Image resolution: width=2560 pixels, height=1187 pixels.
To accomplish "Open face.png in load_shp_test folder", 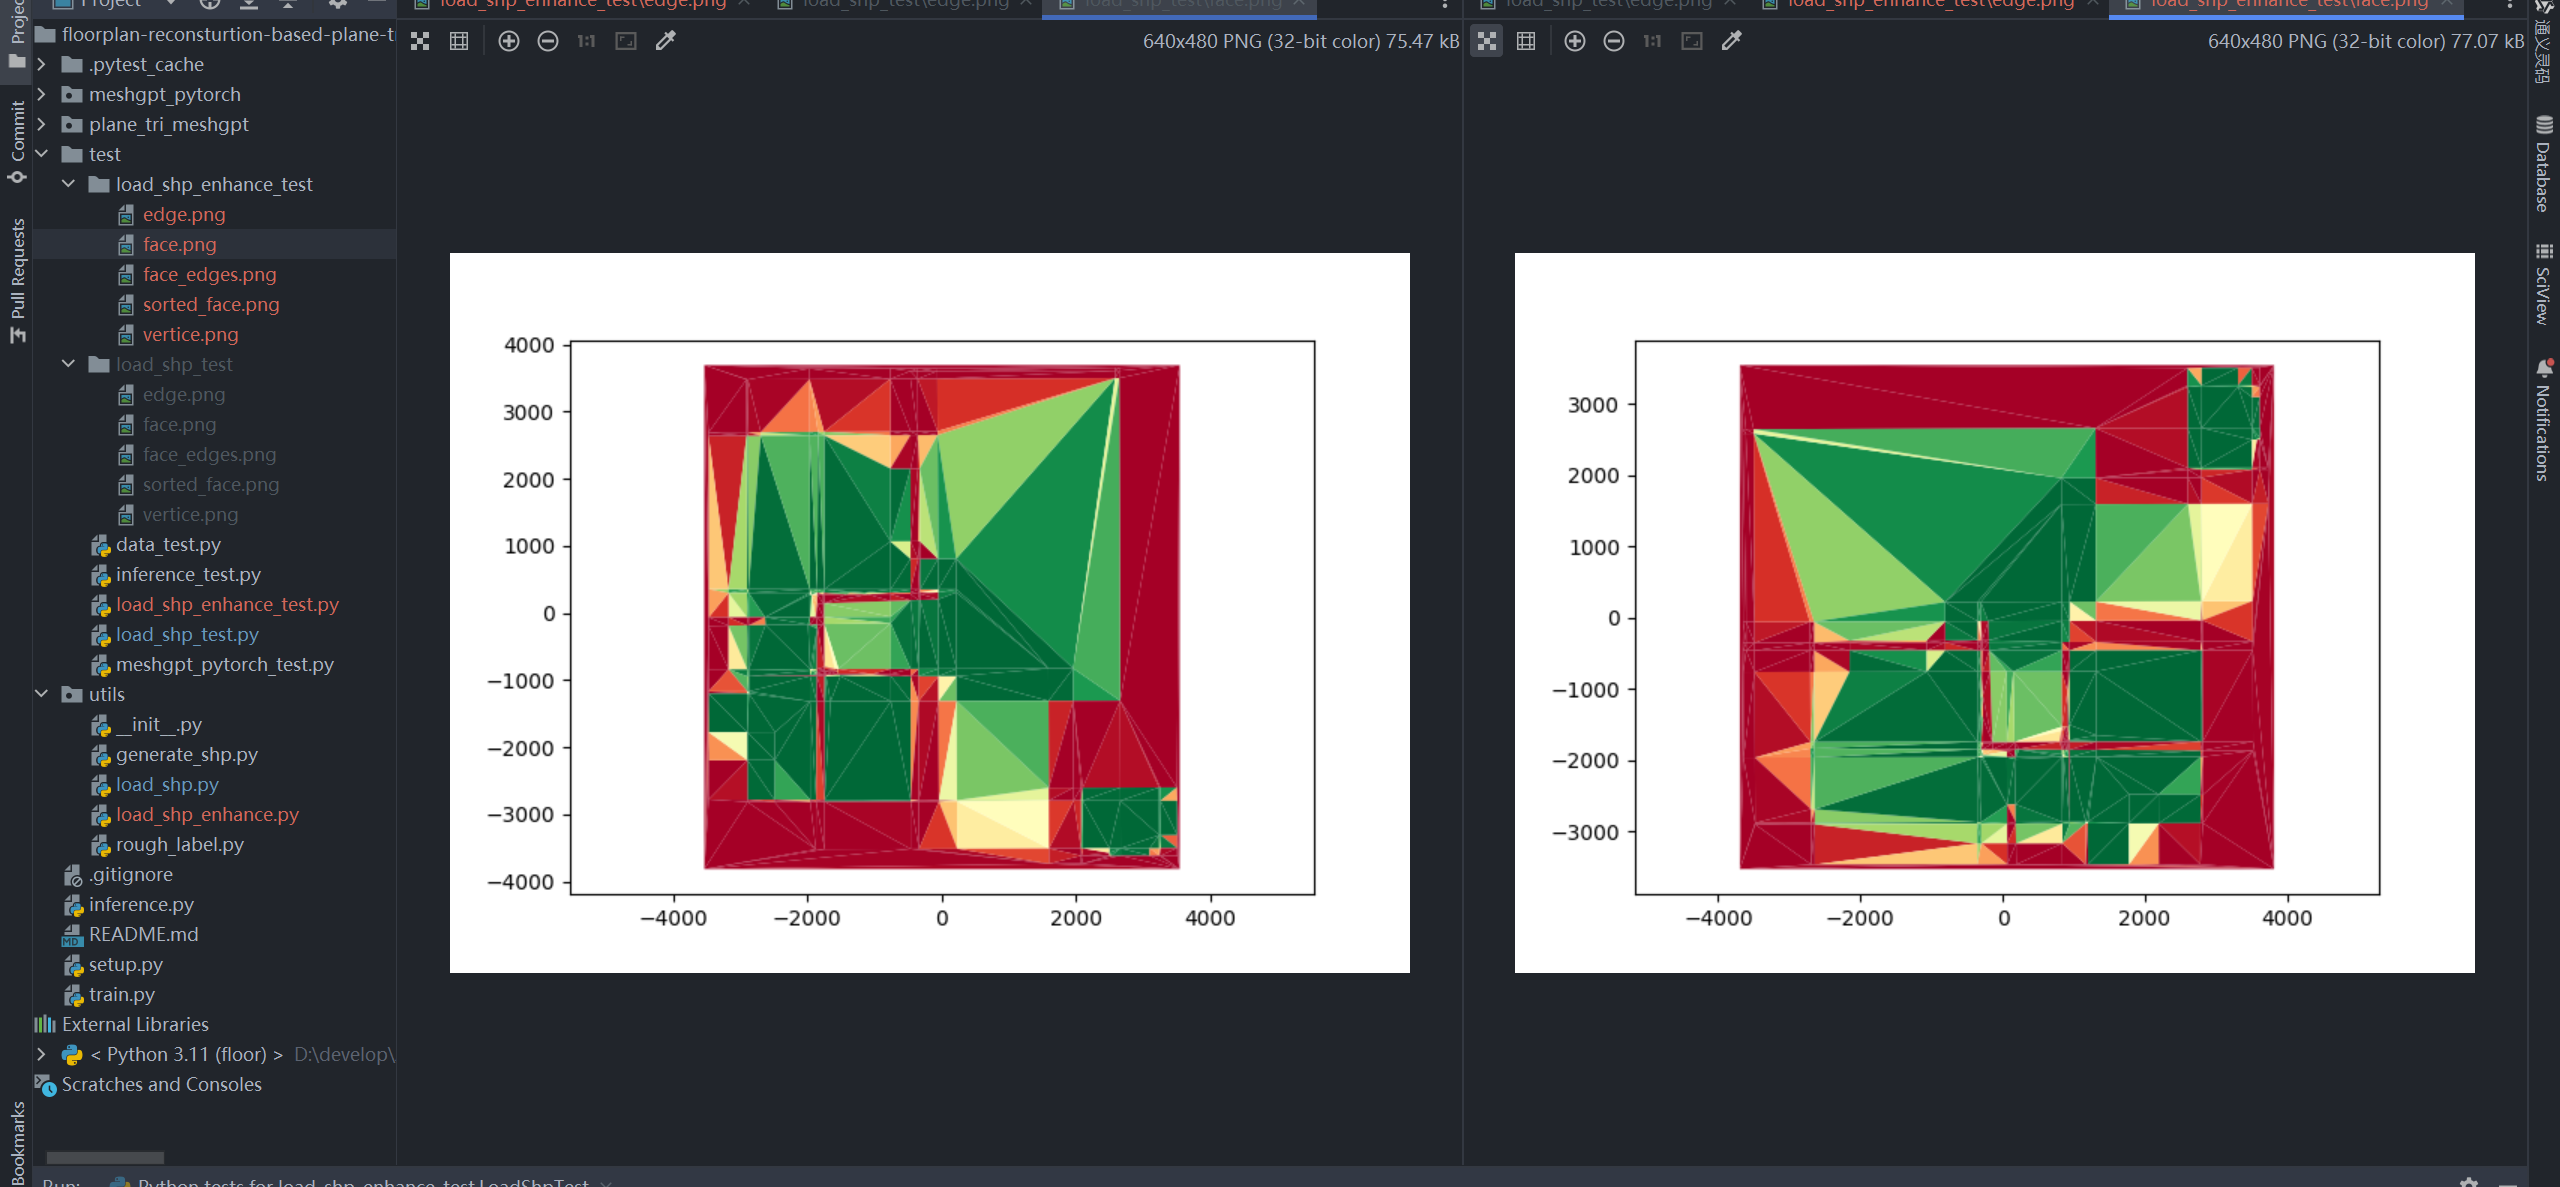I will (179, 424).
